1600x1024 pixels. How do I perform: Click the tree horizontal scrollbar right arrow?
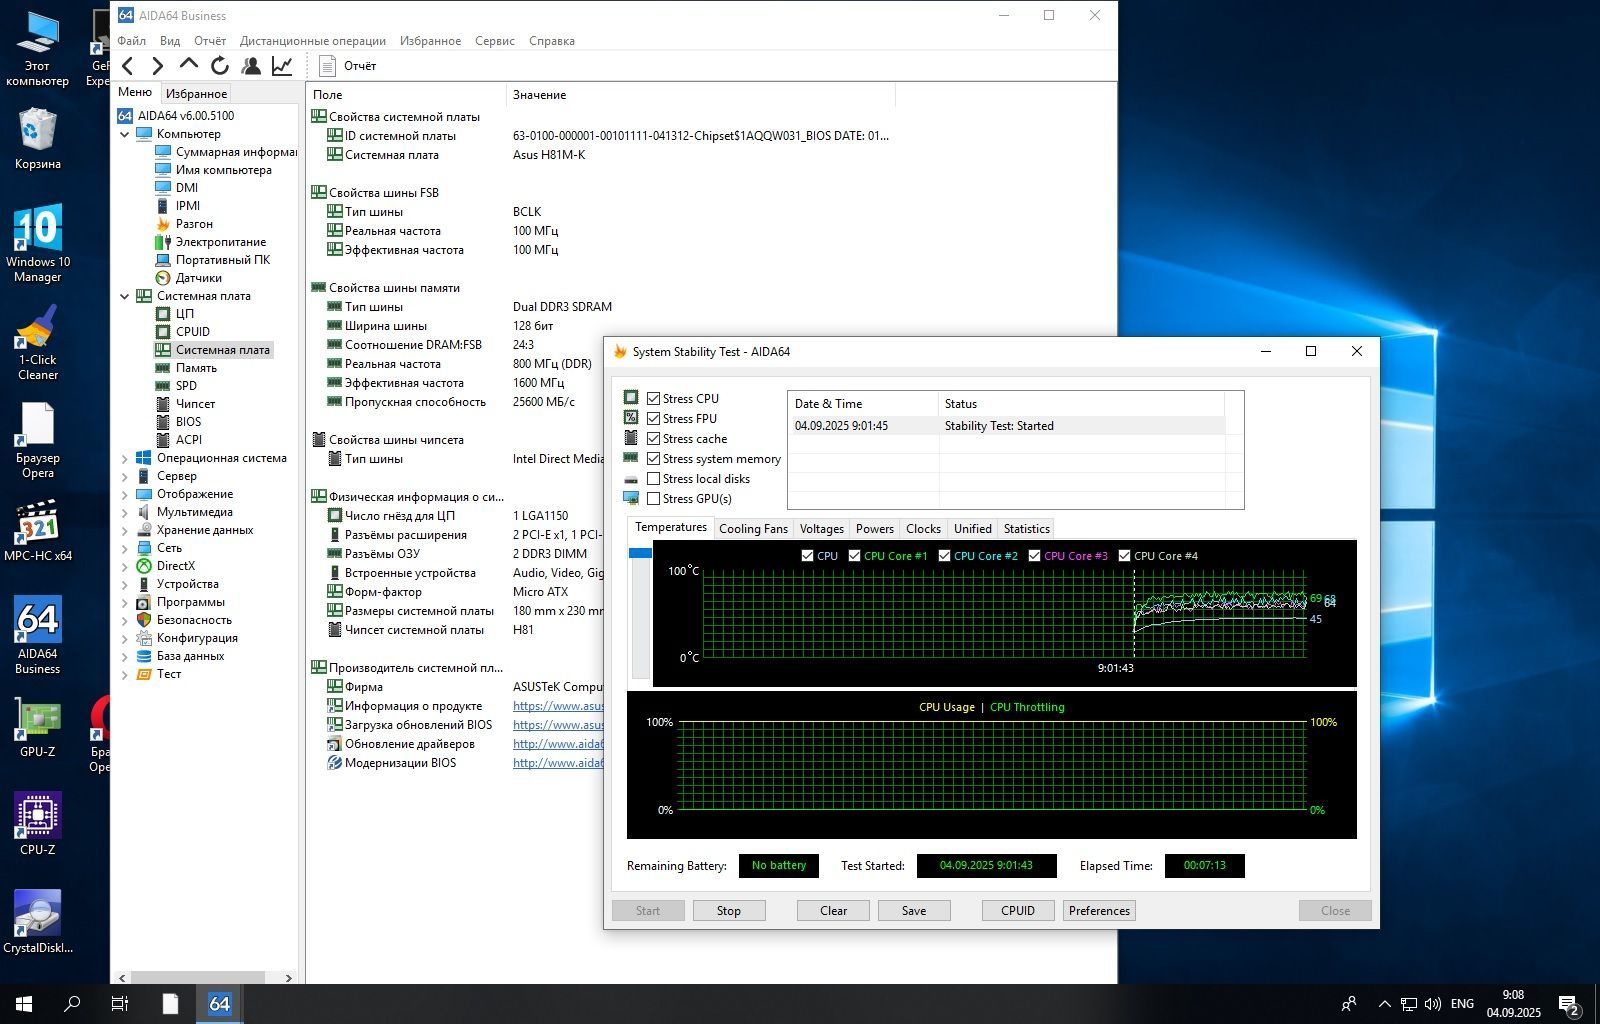(289, 978)
